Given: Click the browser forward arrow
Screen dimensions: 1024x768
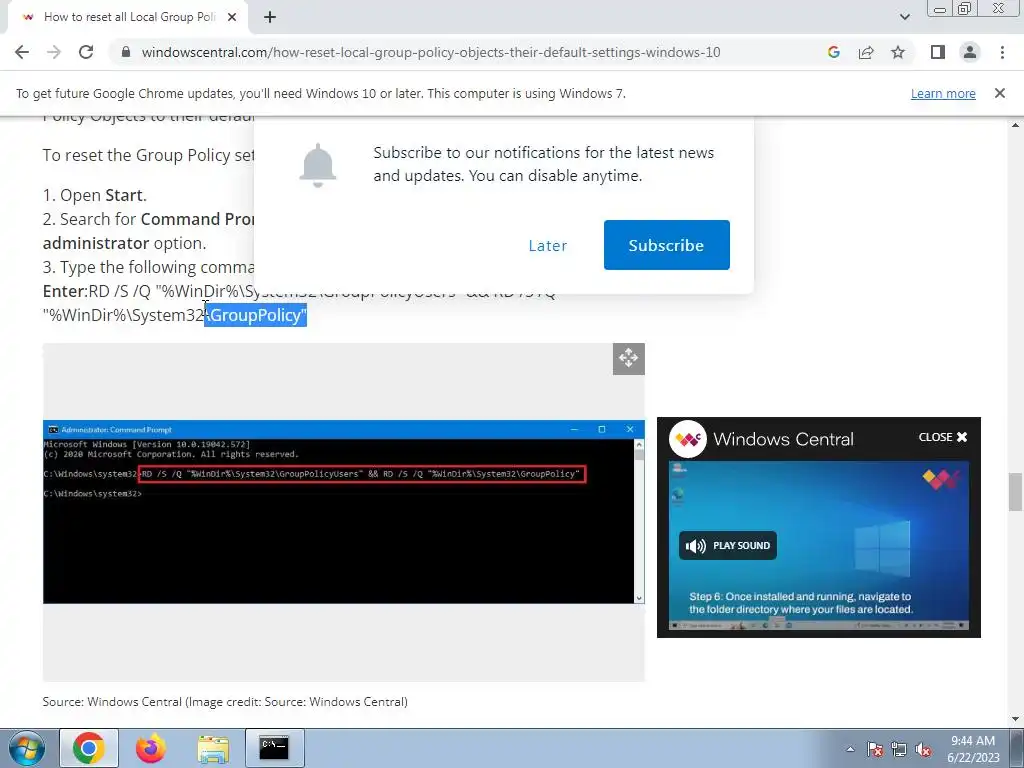Looking at the screenshot, I should [54, 52].
